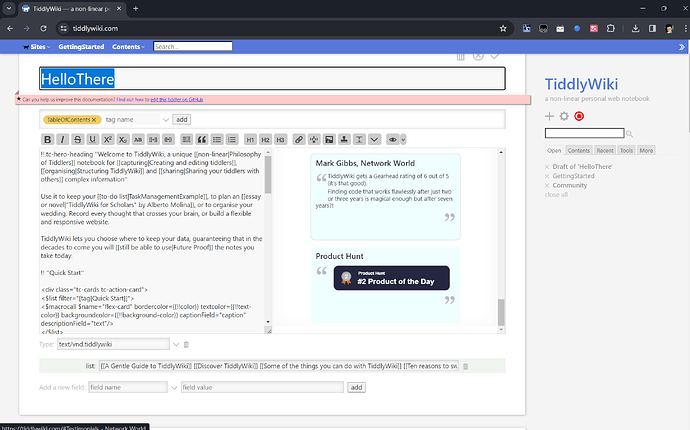Expand the tag name suggestions dropdown
690x430 pixels.
165,119
